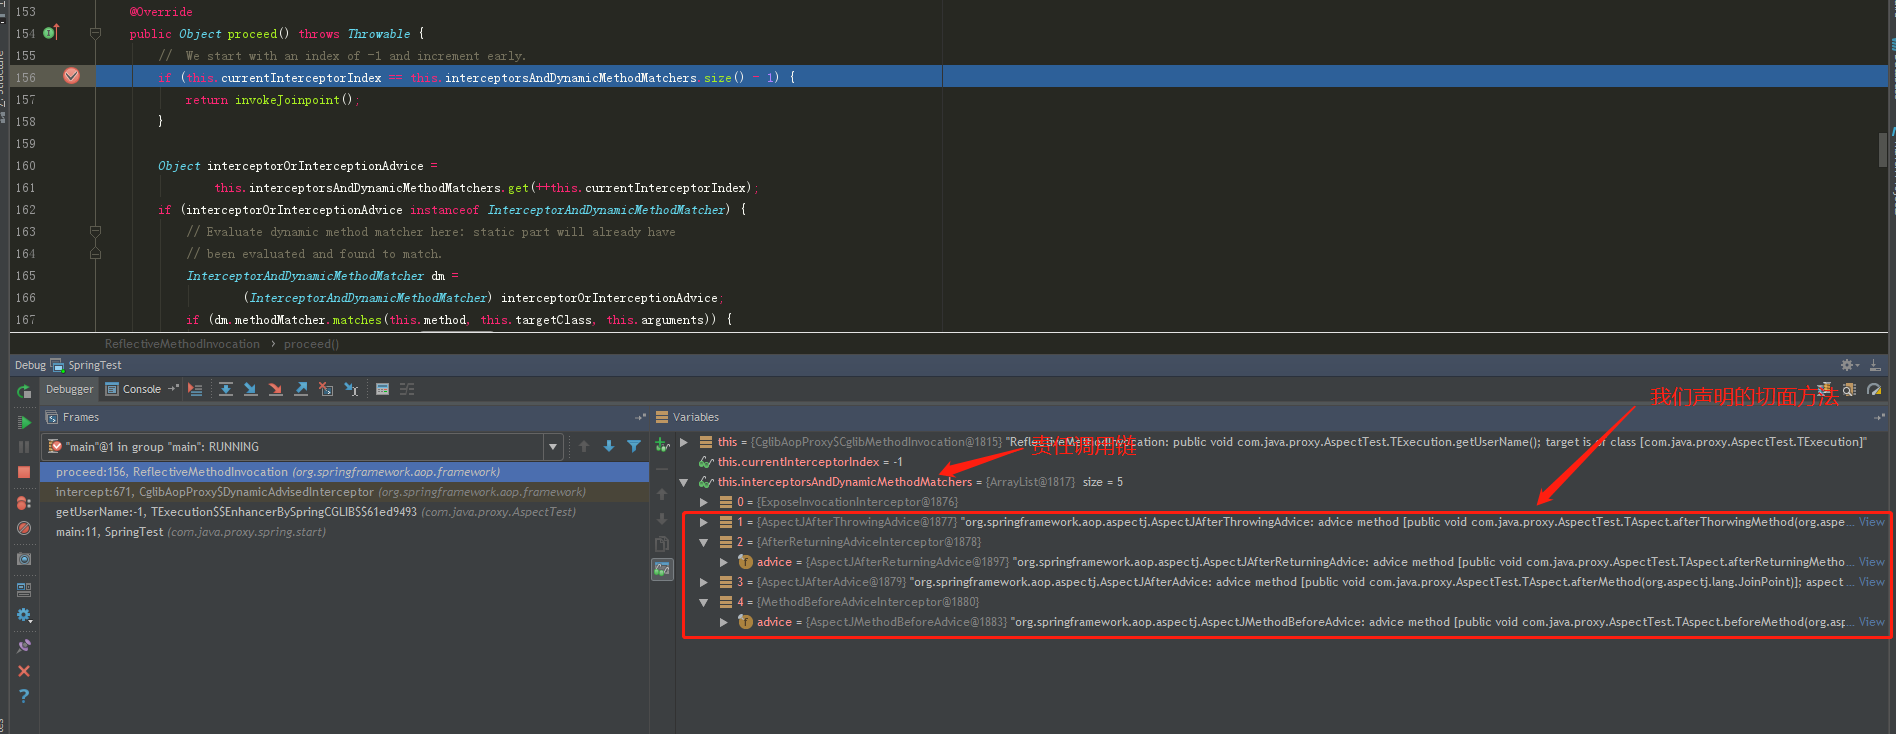Collapse the code fold at line 154
This screenshot has height=734, width=1896.
tap(95, 33)
